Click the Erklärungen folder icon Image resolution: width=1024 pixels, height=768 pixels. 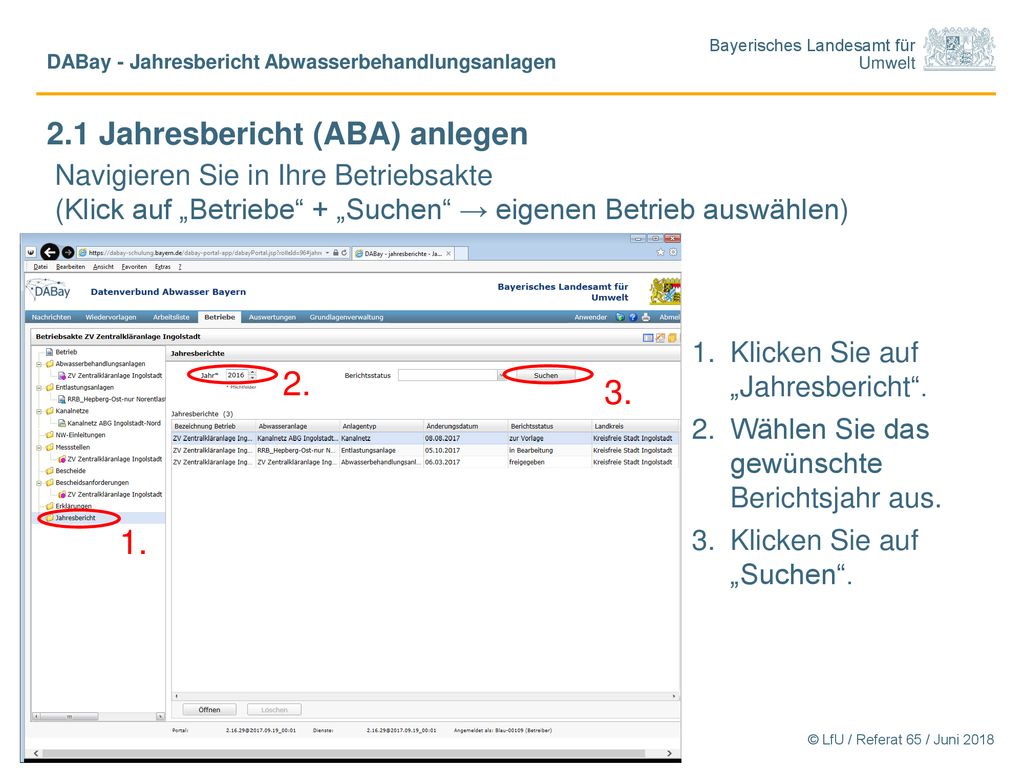(x=50, y=506)
